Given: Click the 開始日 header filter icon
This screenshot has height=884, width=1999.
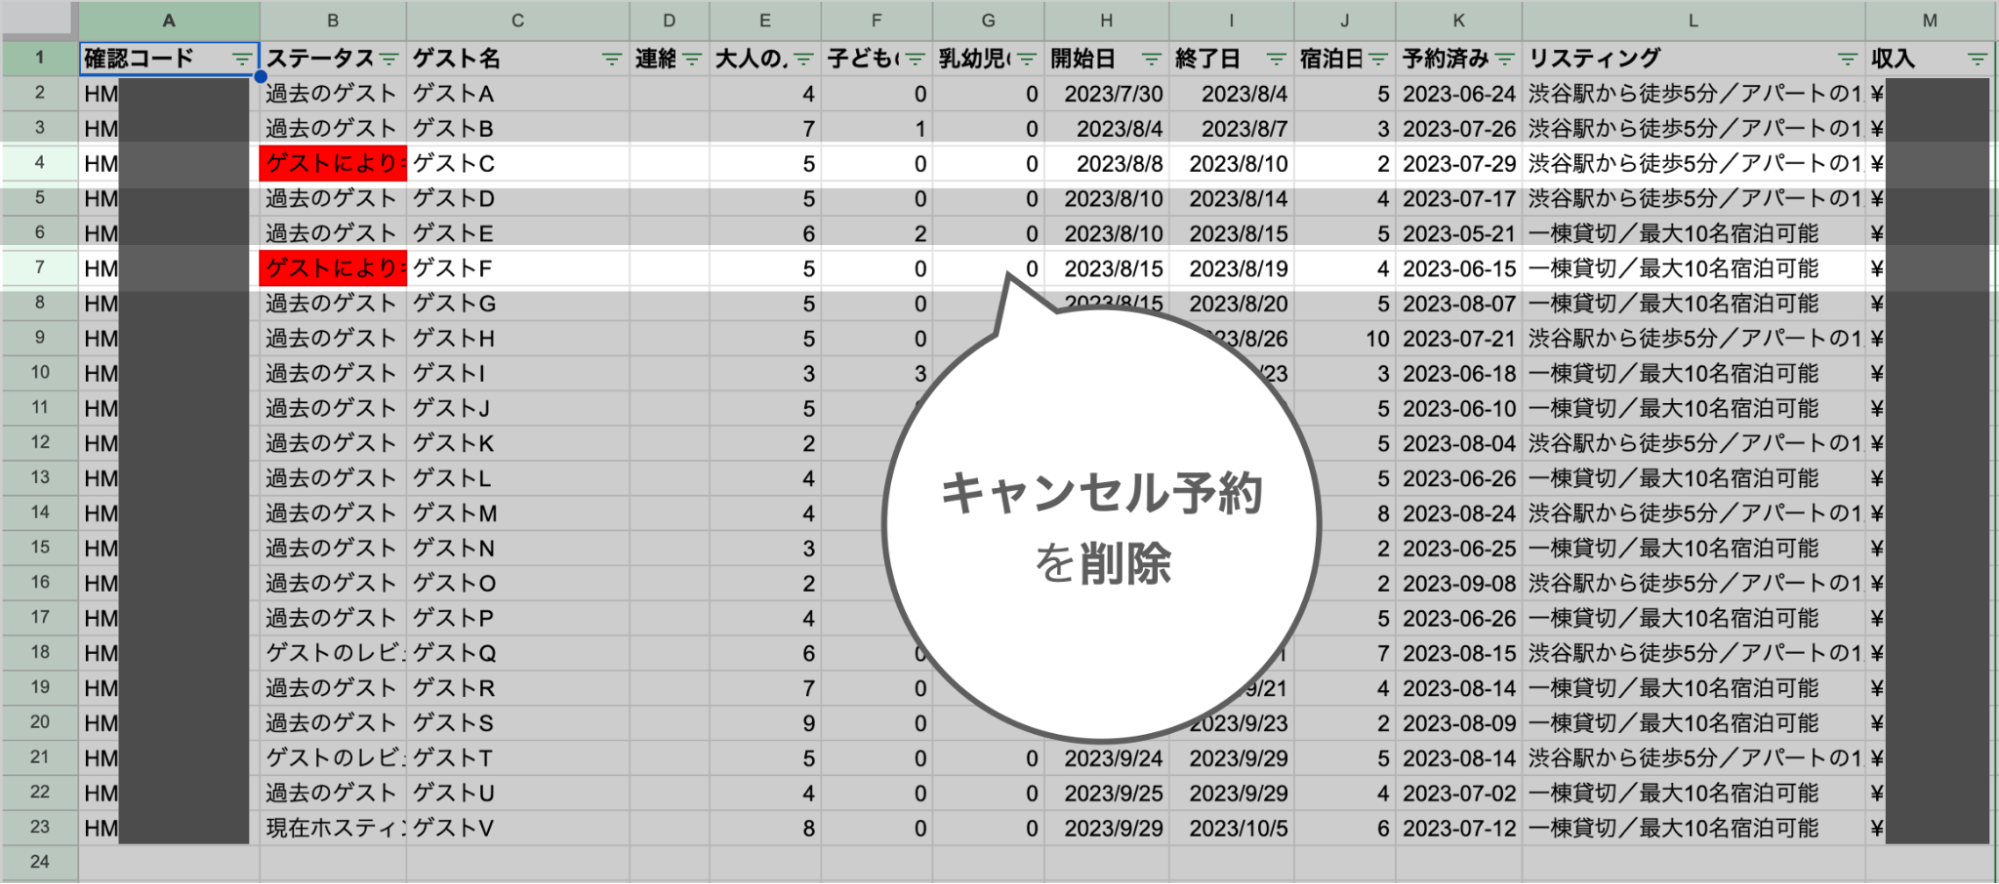Looking at the screenshot, I should tap(1151, 60).
